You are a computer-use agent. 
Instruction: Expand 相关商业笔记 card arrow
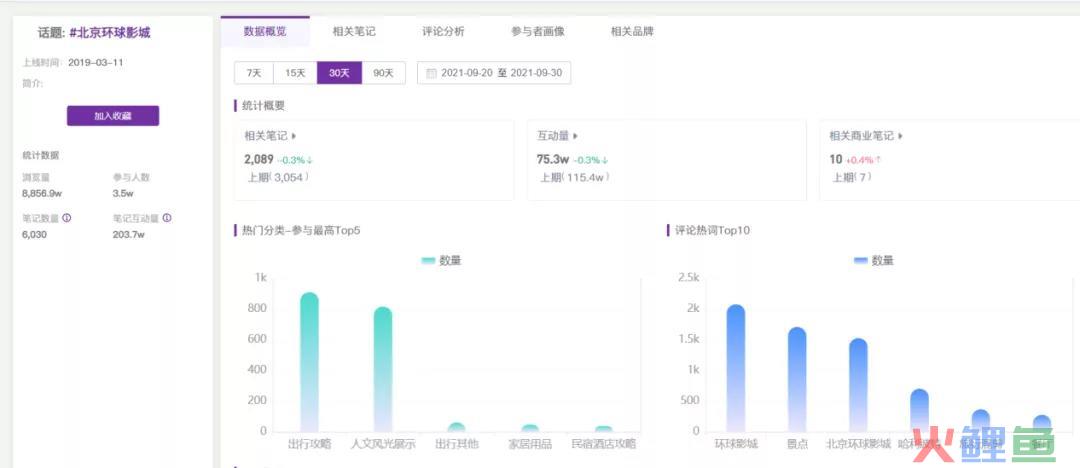click(900, 136)
